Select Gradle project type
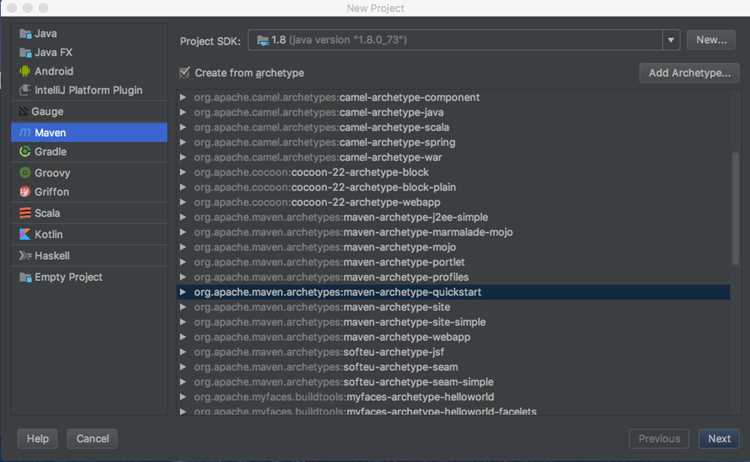Screen dimensions: 750x462 (x=89, y=152)
